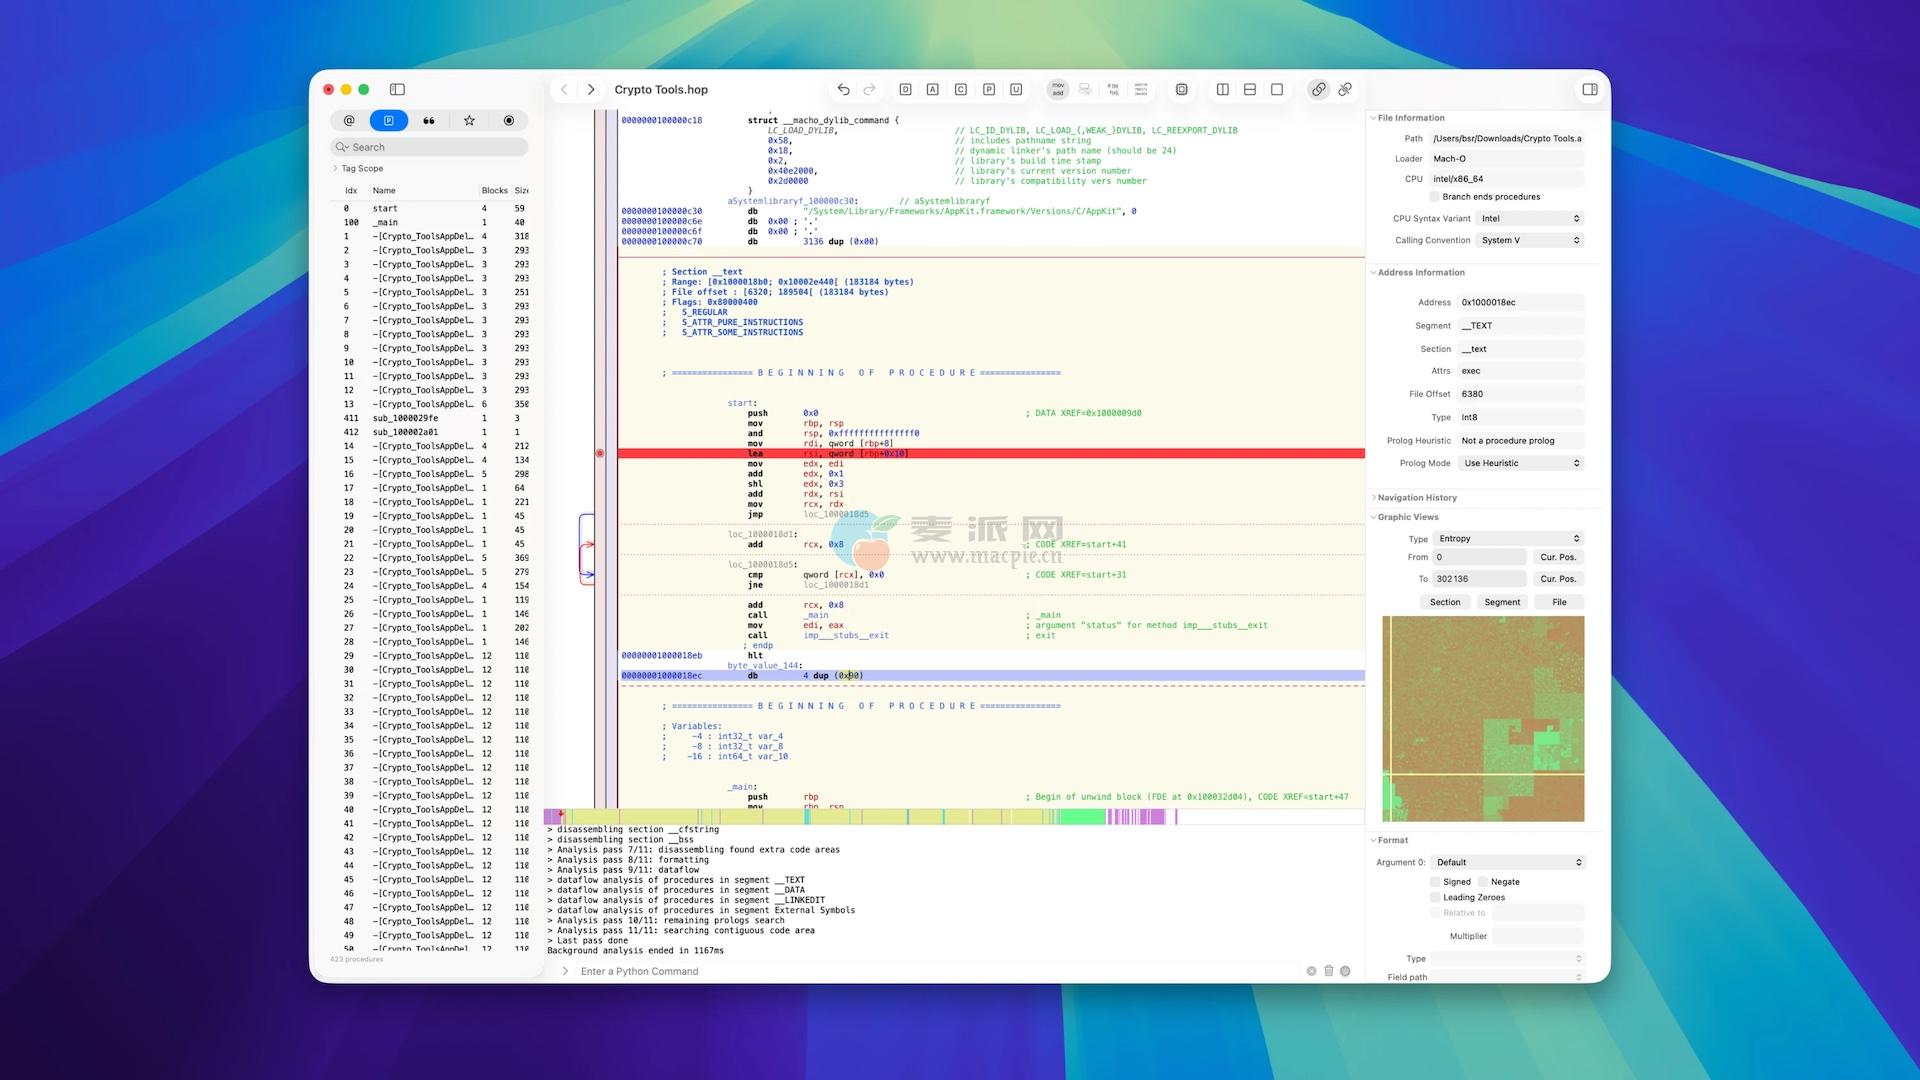Click the undo arrow in toolbar
This screenshot has height=1080, width=1920.
click(x=843, y=90)
